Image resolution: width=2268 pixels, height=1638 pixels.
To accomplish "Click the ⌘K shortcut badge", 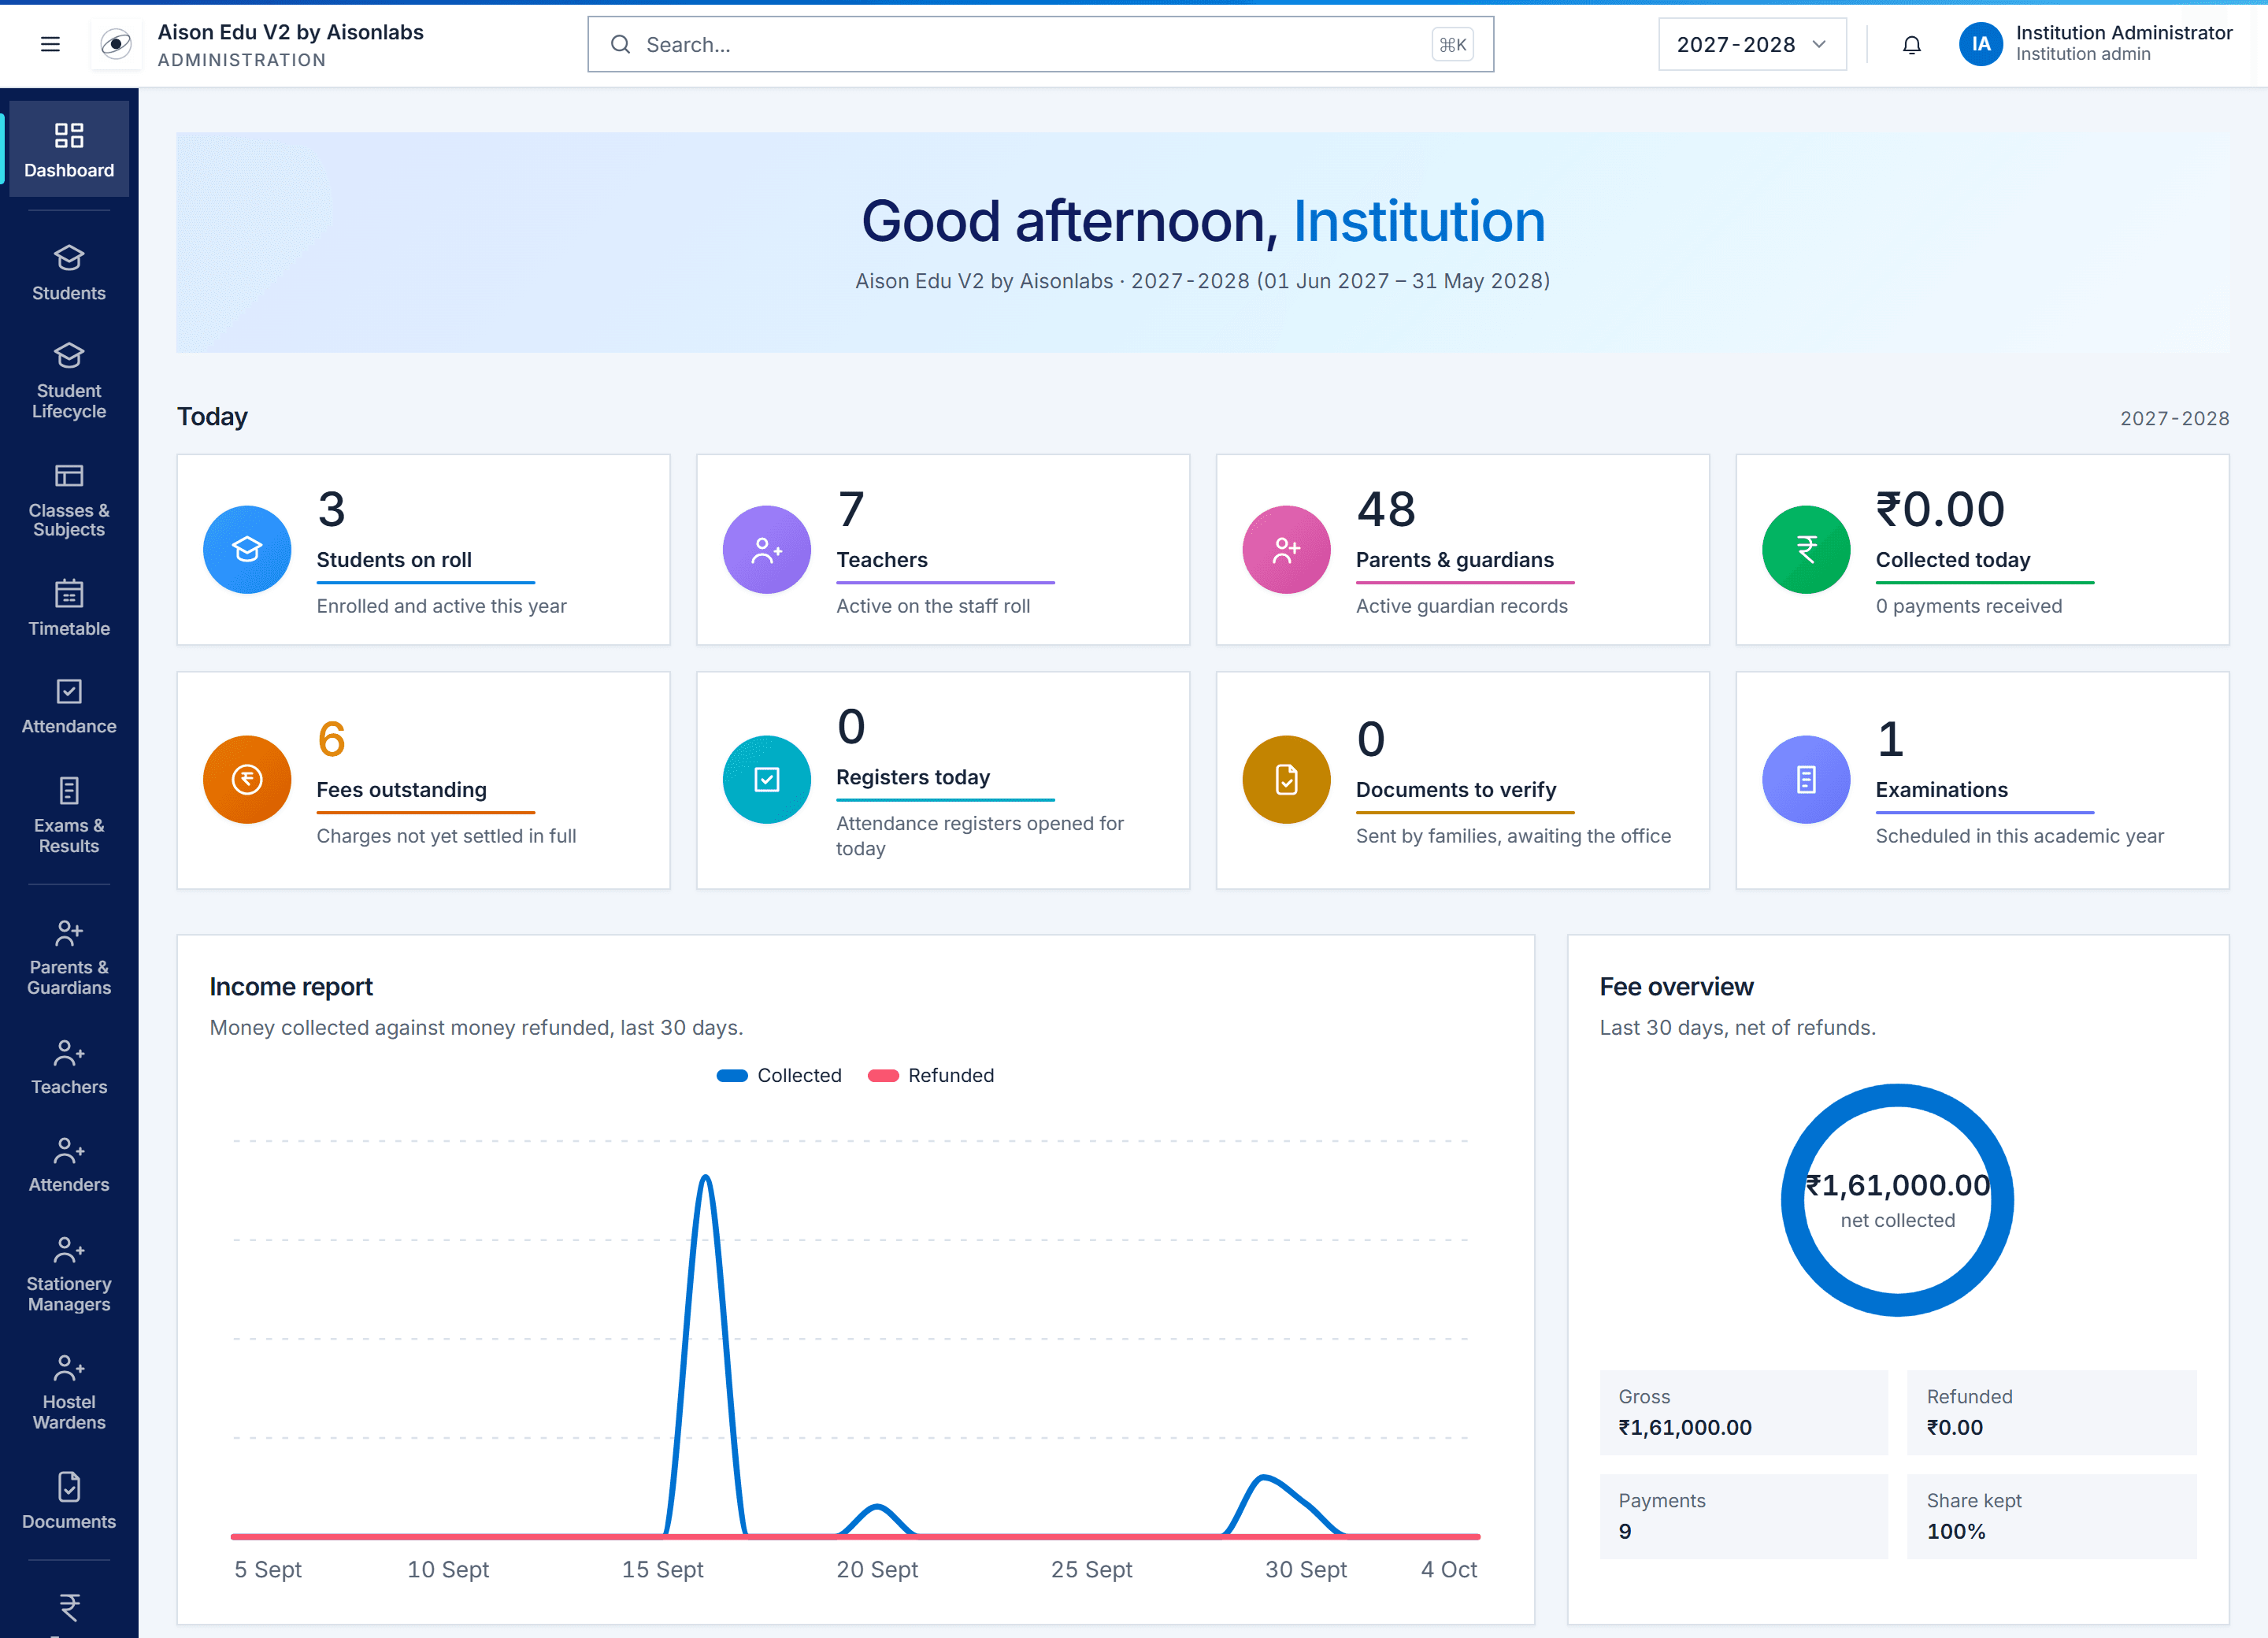I will [x=1452, y=44].
